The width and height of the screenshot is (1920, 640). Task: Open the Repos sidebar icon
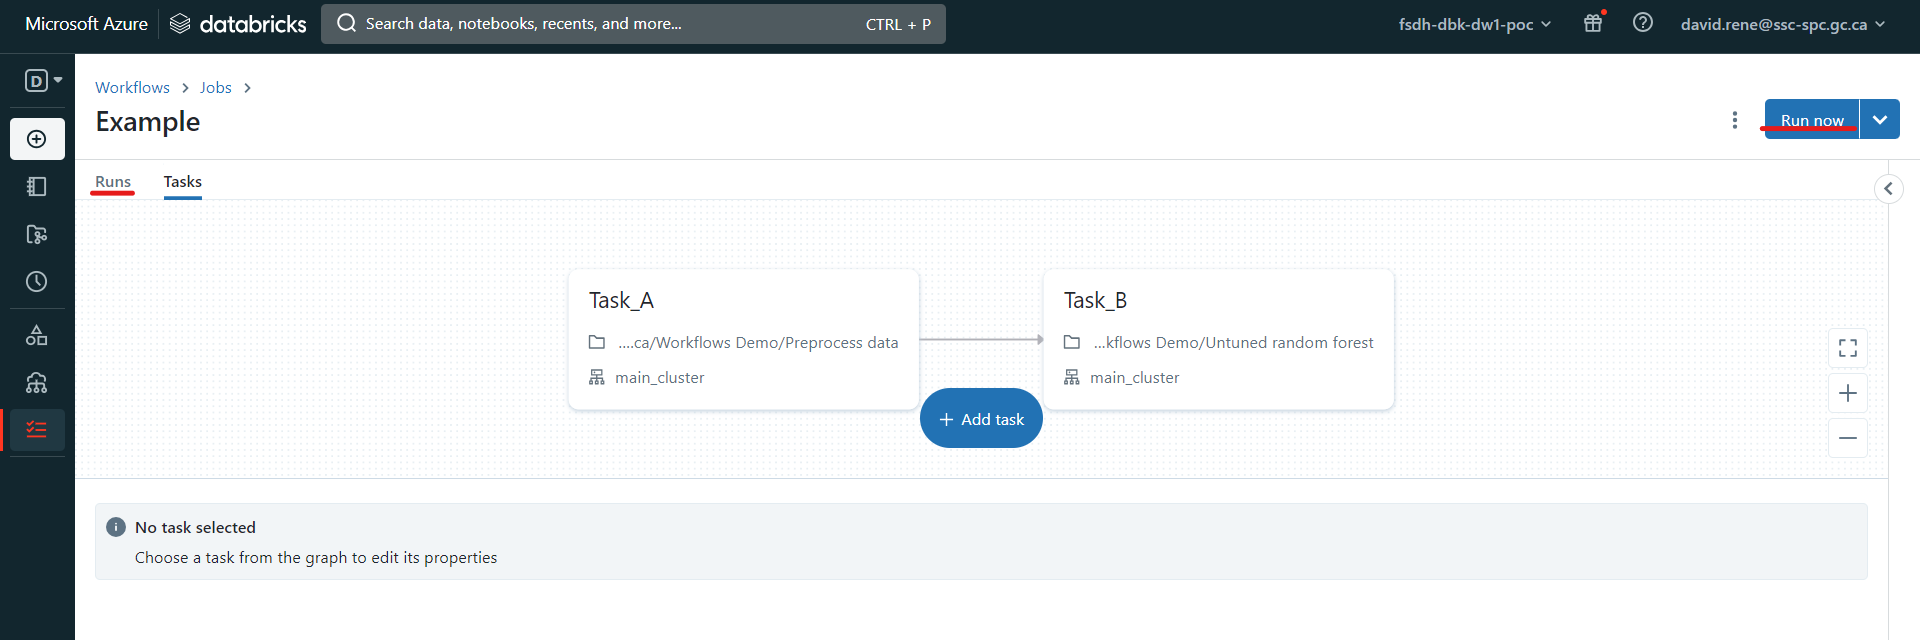37,234
